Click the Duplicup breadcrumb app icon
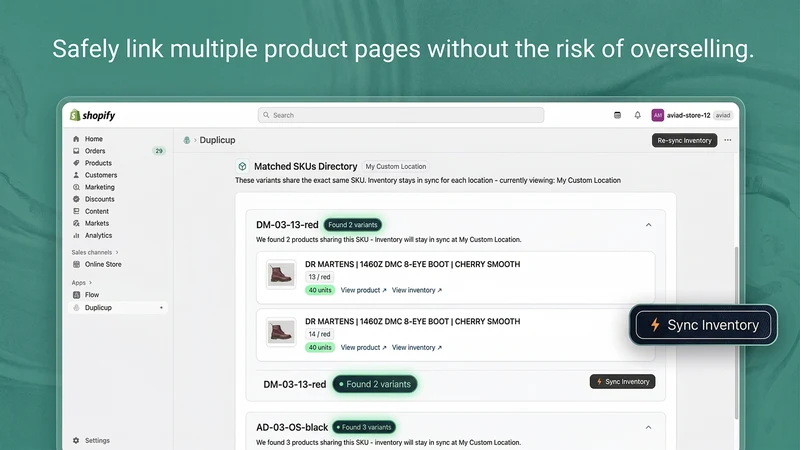Viewport: 800px width, 450px height. (x=187, y=140)
